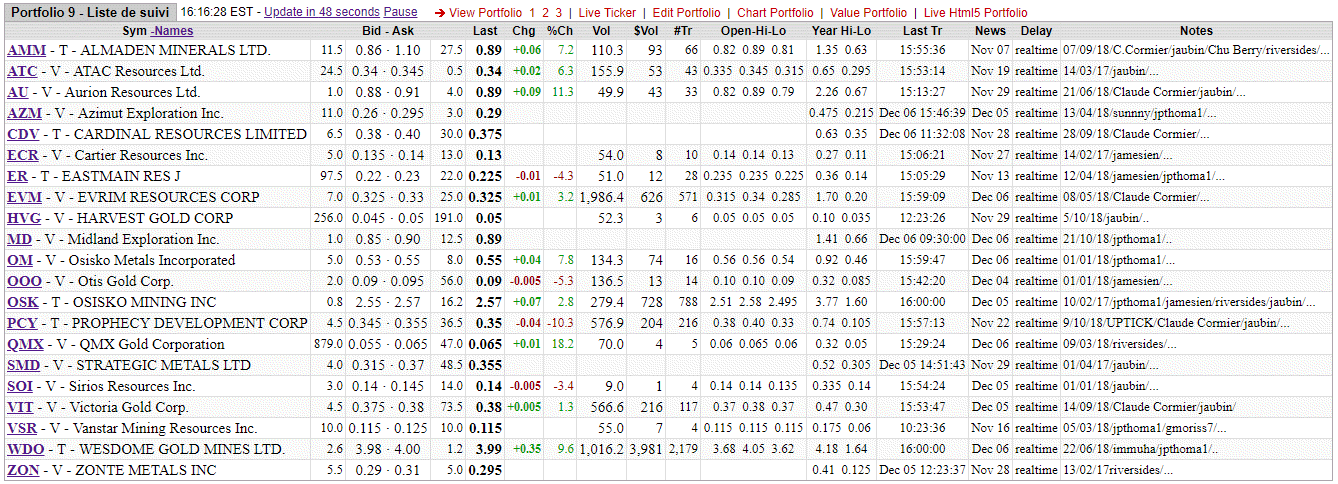Open Edit Portfolio

tap(686, 13)
